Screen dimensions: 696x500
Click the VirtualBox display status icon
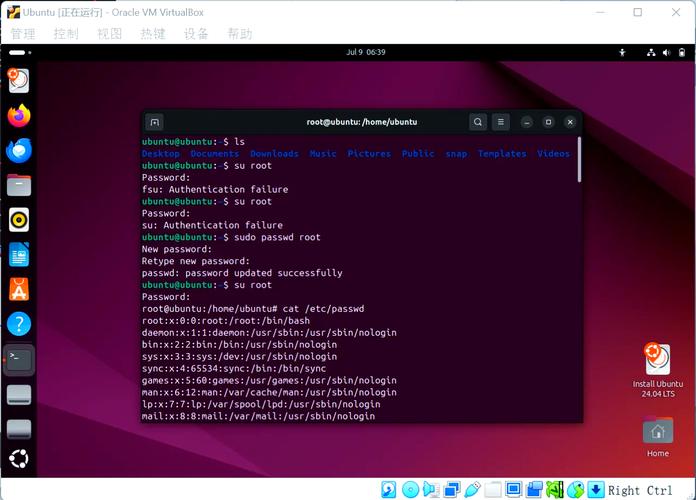coord(514,490)
